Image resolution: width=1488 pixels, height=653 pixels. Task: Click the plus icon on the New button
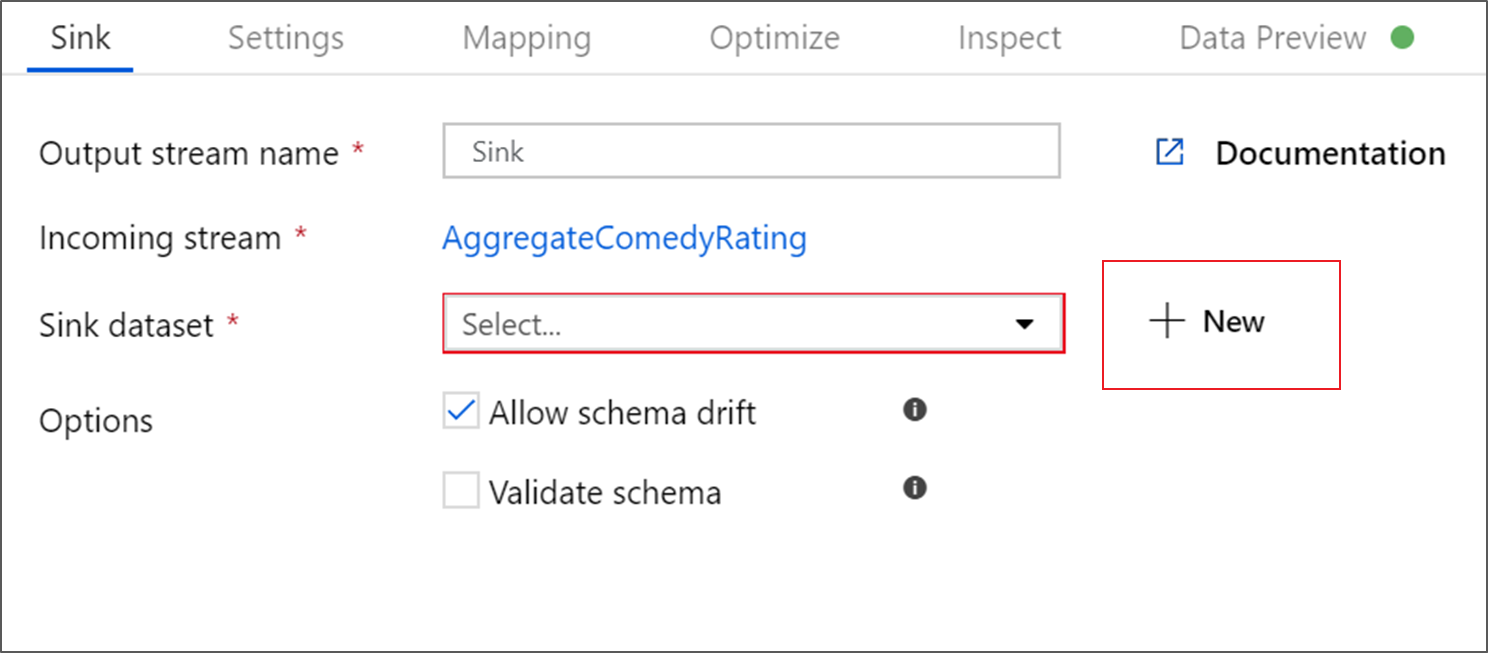click(x=1165, y=322)
